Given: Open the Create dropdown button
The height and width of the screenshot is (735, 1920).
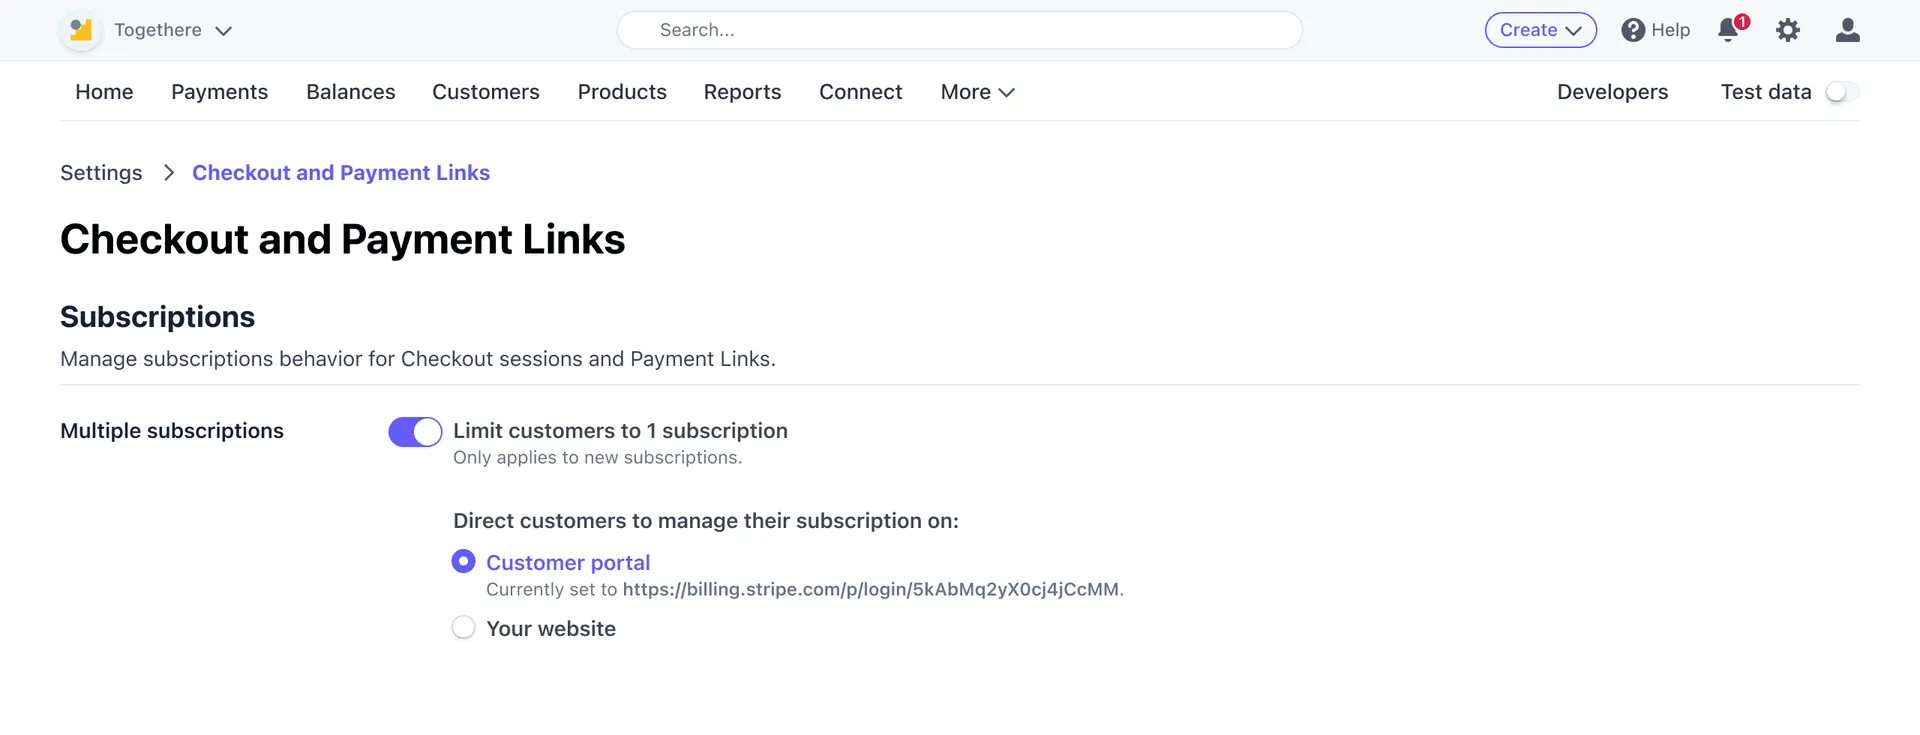Looking at the screenshot, I should [1540, 30].
